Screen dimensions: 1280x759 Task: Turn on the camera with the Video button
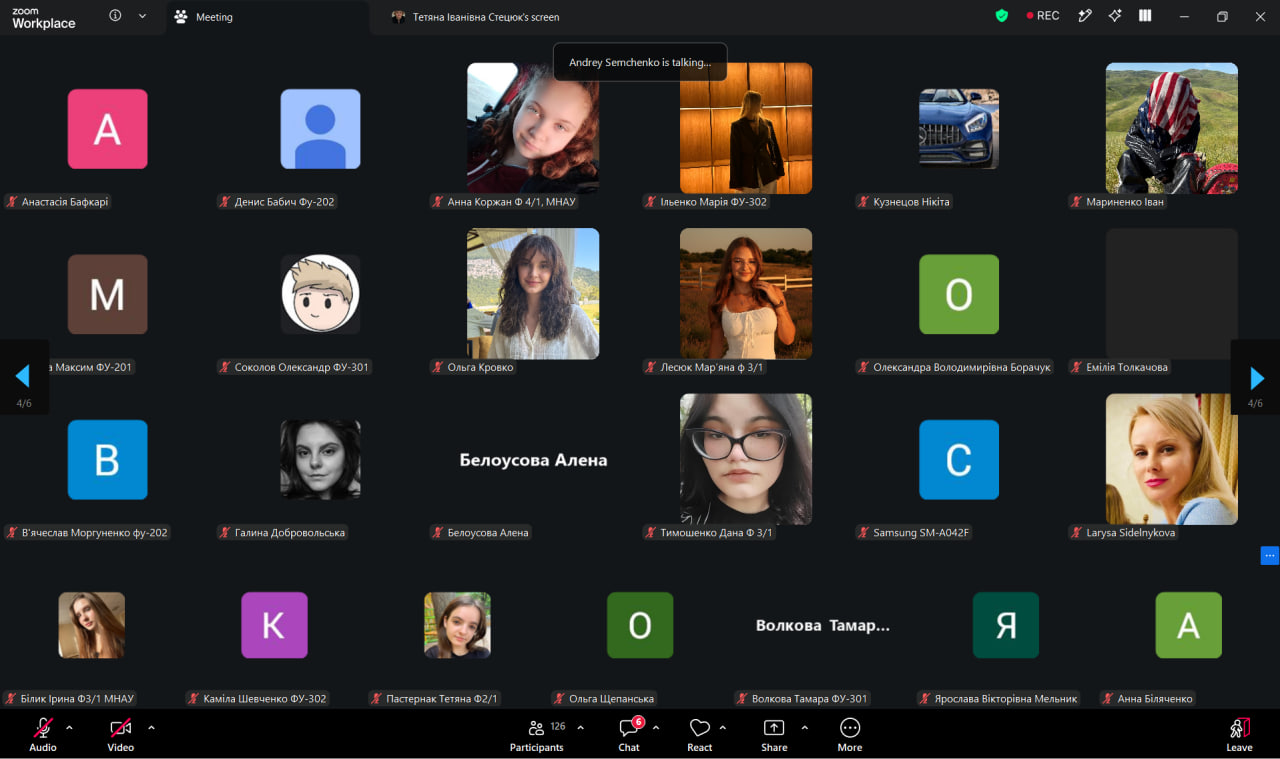(x=121, y=735)
